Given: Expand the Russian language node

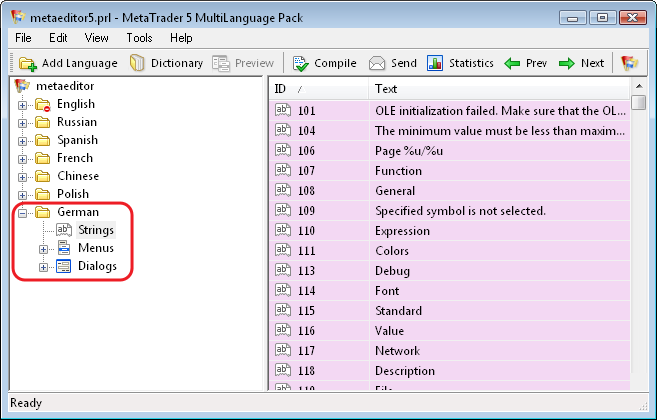Looking at the screenshot, I should (23, 123).
